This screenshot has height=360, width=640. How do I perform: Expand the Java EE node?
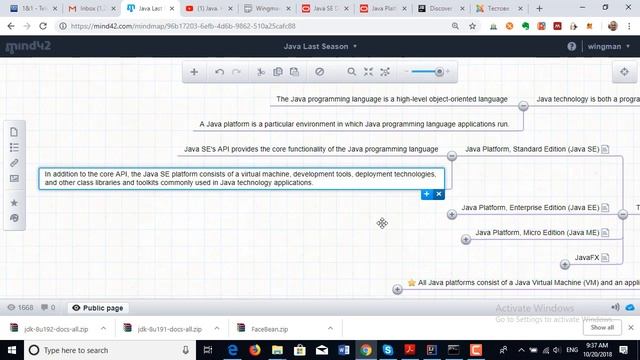pos(452,214)
